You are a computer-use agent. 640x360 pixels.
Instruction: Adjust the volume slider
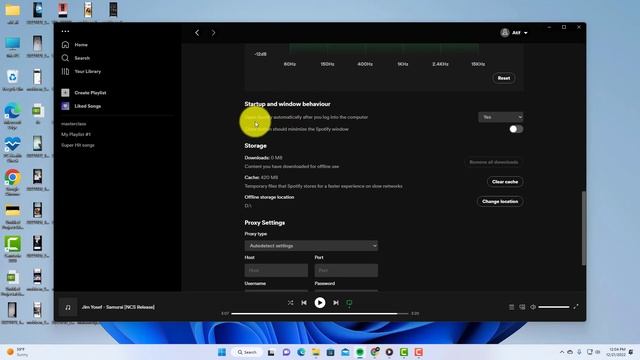(553, 307)
